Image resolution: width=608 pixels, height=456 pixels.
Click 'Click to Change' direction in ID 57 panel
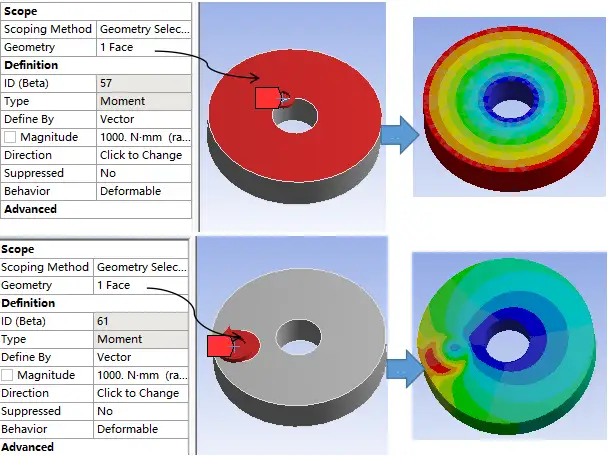click(144, 155)
